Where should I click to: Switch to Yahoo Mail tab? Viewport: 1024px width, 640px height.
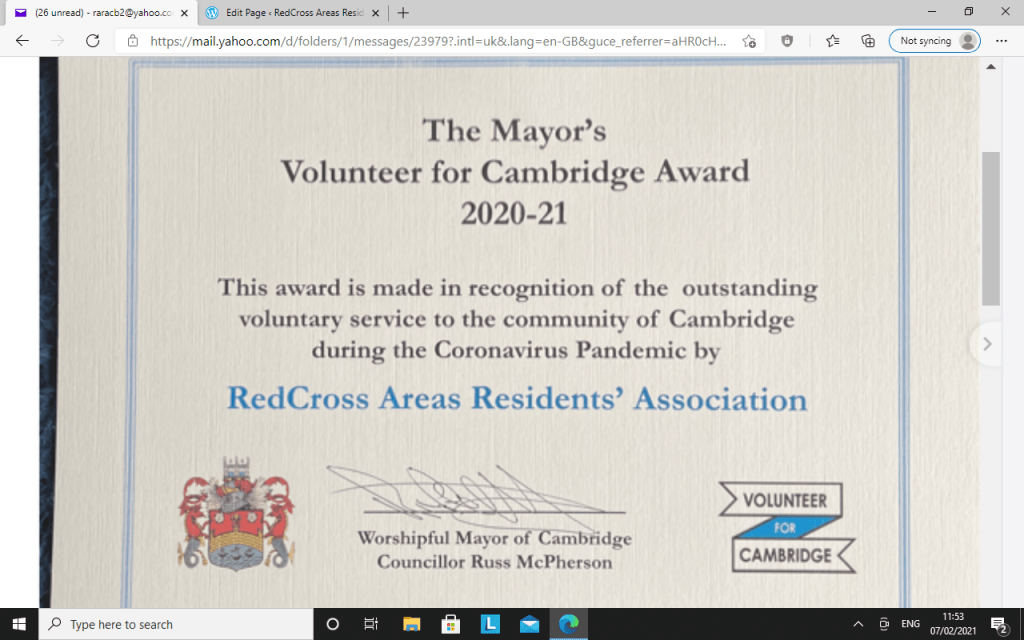95,13
